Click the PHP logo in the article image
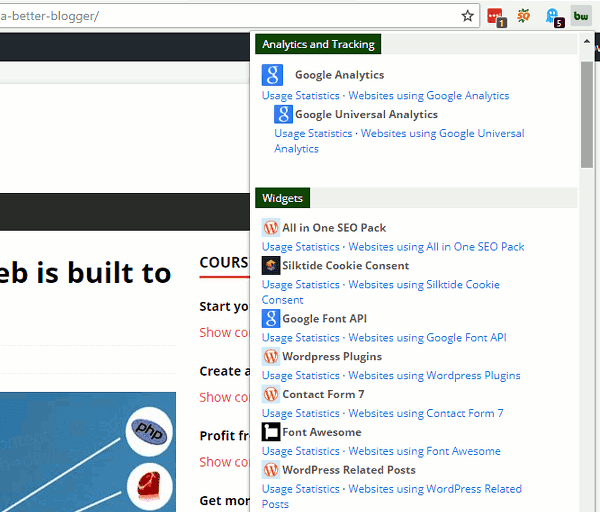 (x=149, y=431)
